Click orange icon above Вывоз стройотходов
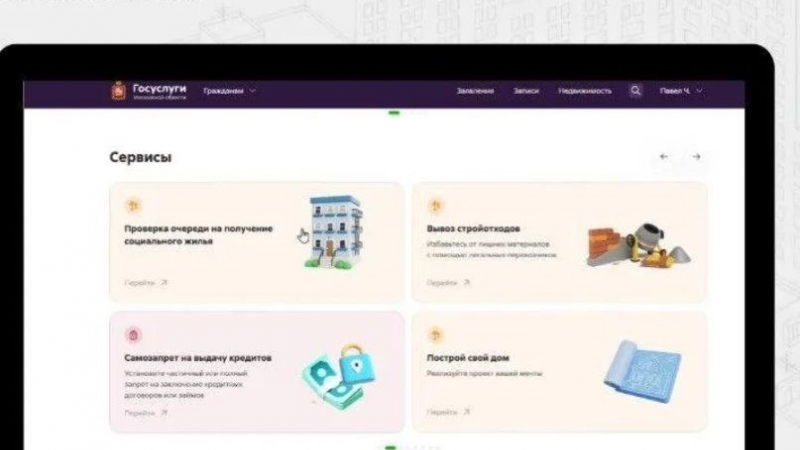800x450 pixels. coord(435,206)
